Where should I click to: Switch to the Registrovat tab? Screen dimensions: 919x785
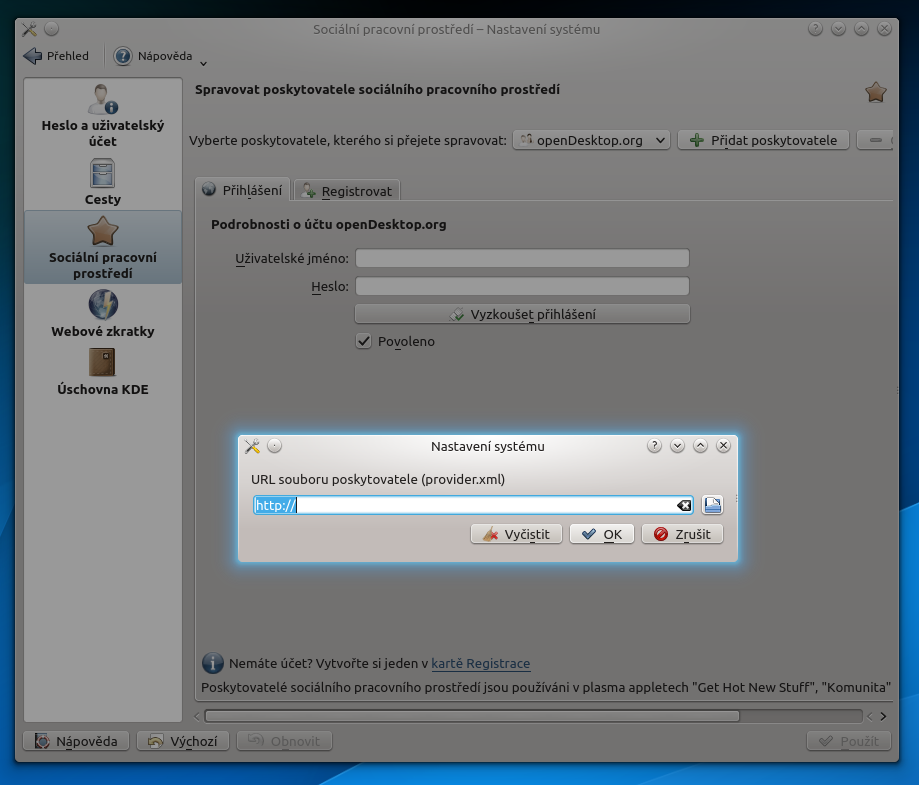347,191
